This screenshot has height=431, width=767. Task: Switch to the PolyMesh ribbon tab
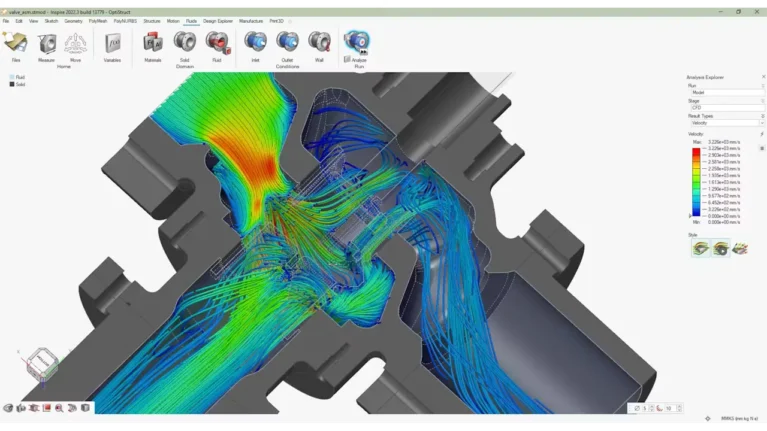coord(98,21)
